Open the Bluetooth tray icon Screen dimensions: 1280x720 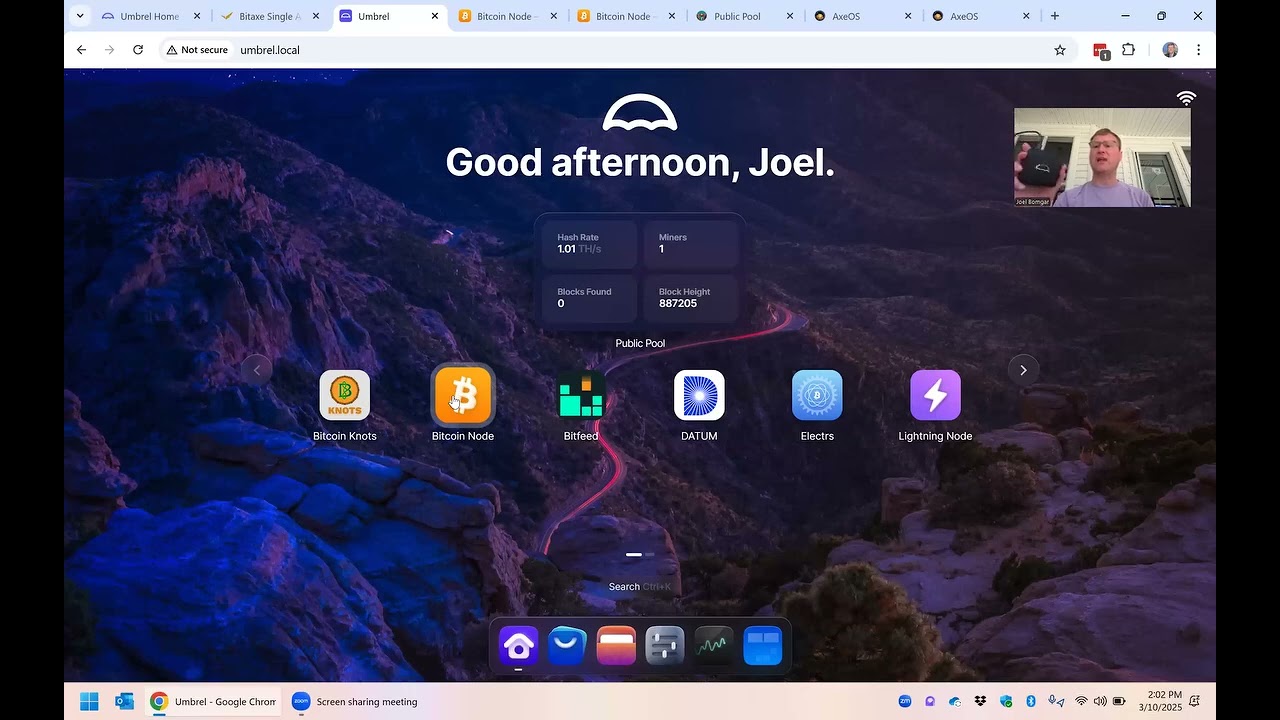tap(1031, 702)
